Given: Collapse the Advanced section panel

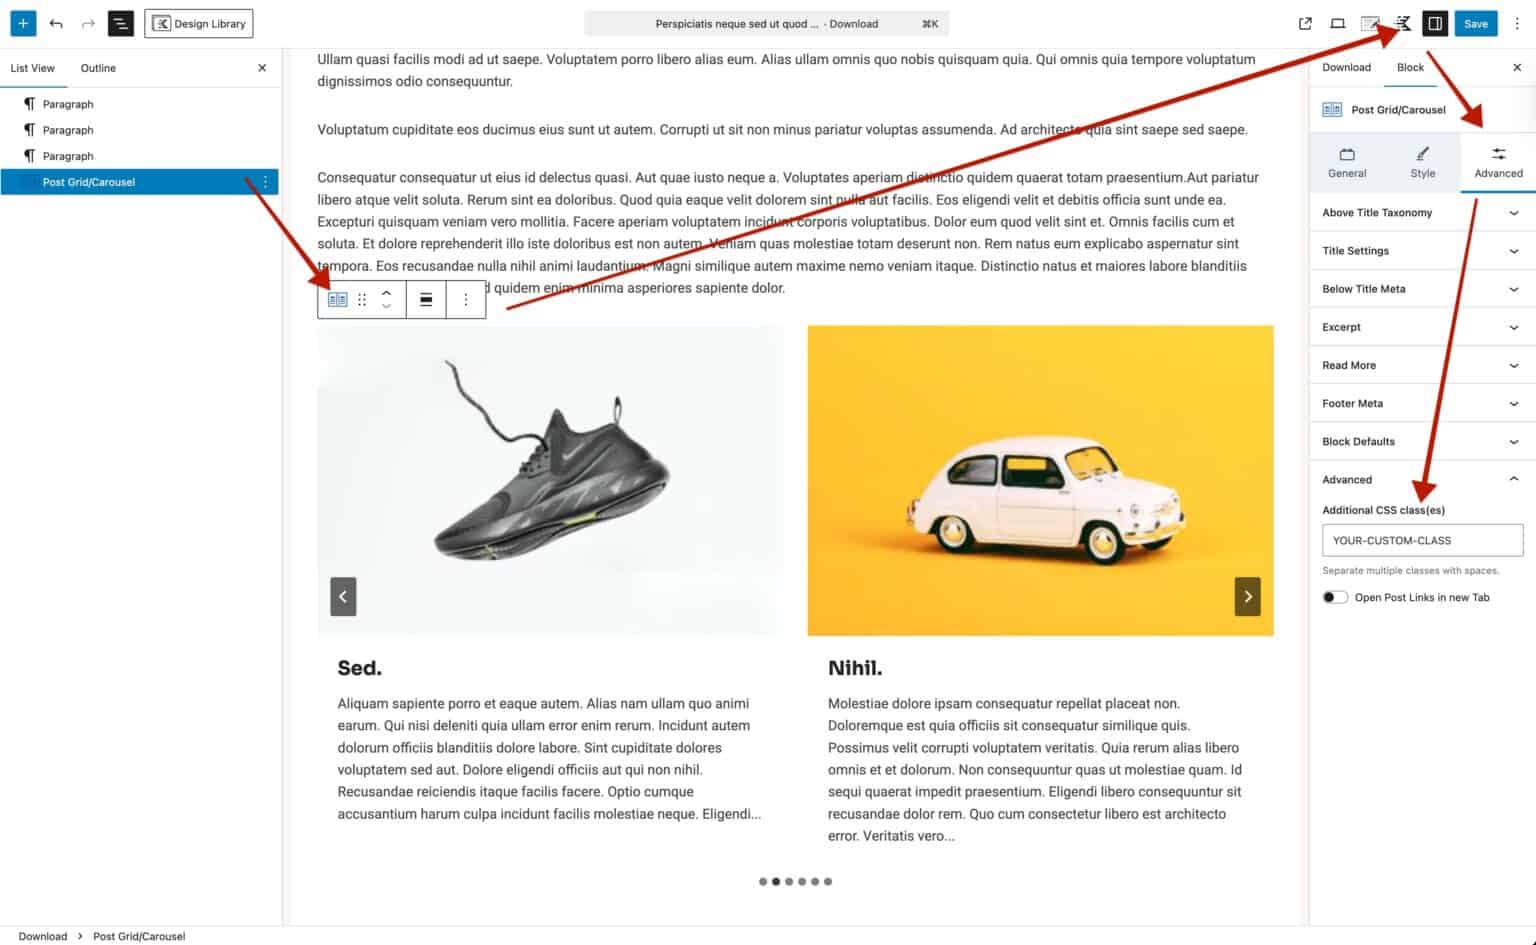Looking at the screenshot, I should click(1420, 479).
